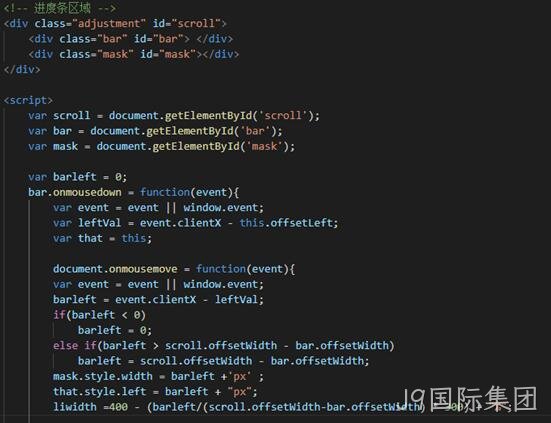Click this.offsetLeft in leftVal line
This screenshot has height=423, width=551.
pos(289,223)
